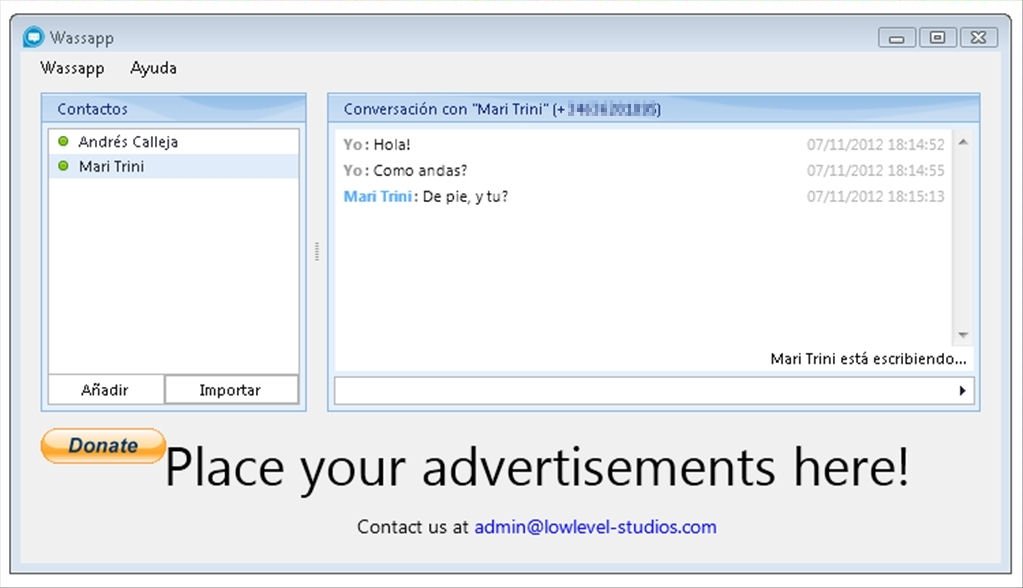Viewport: 1023px width, 588px height.
Task: Click the Wassapp app icon in title bar
Action: pos(33,37)
